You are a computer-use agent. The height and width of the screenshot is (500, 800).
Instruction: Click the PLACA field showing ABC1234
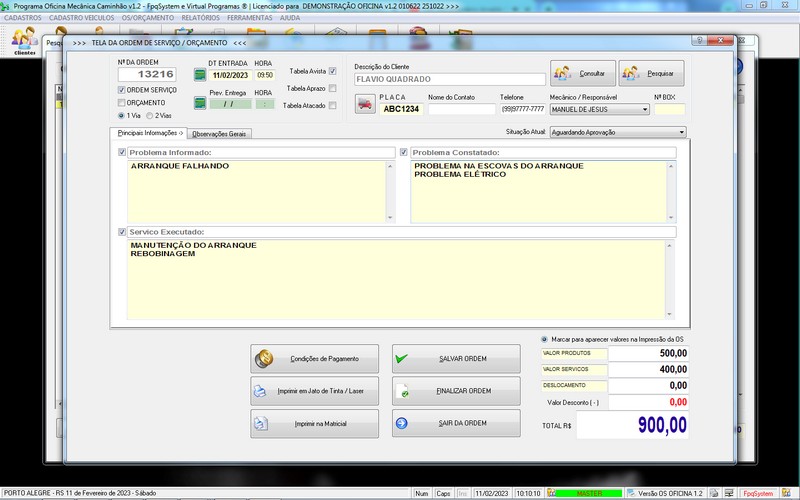[x=401, y=109]
